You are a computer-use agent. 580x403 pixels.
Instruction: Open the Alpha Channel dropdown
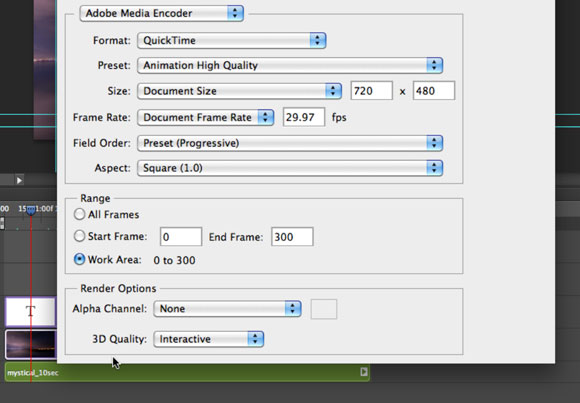227,309
